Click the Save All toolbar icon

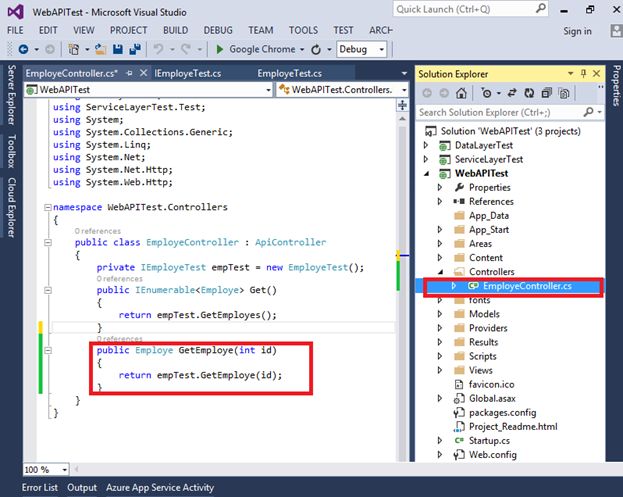[x=135, y=49]
